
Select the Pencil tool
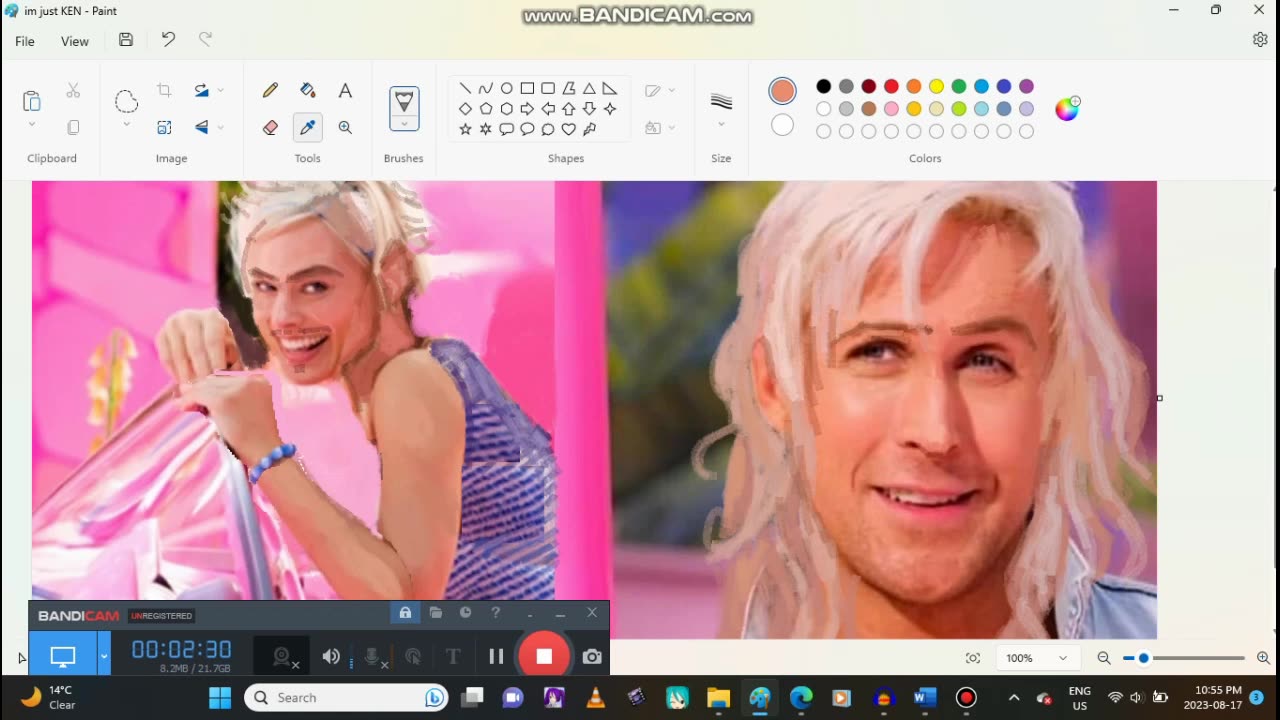point(270,90)
